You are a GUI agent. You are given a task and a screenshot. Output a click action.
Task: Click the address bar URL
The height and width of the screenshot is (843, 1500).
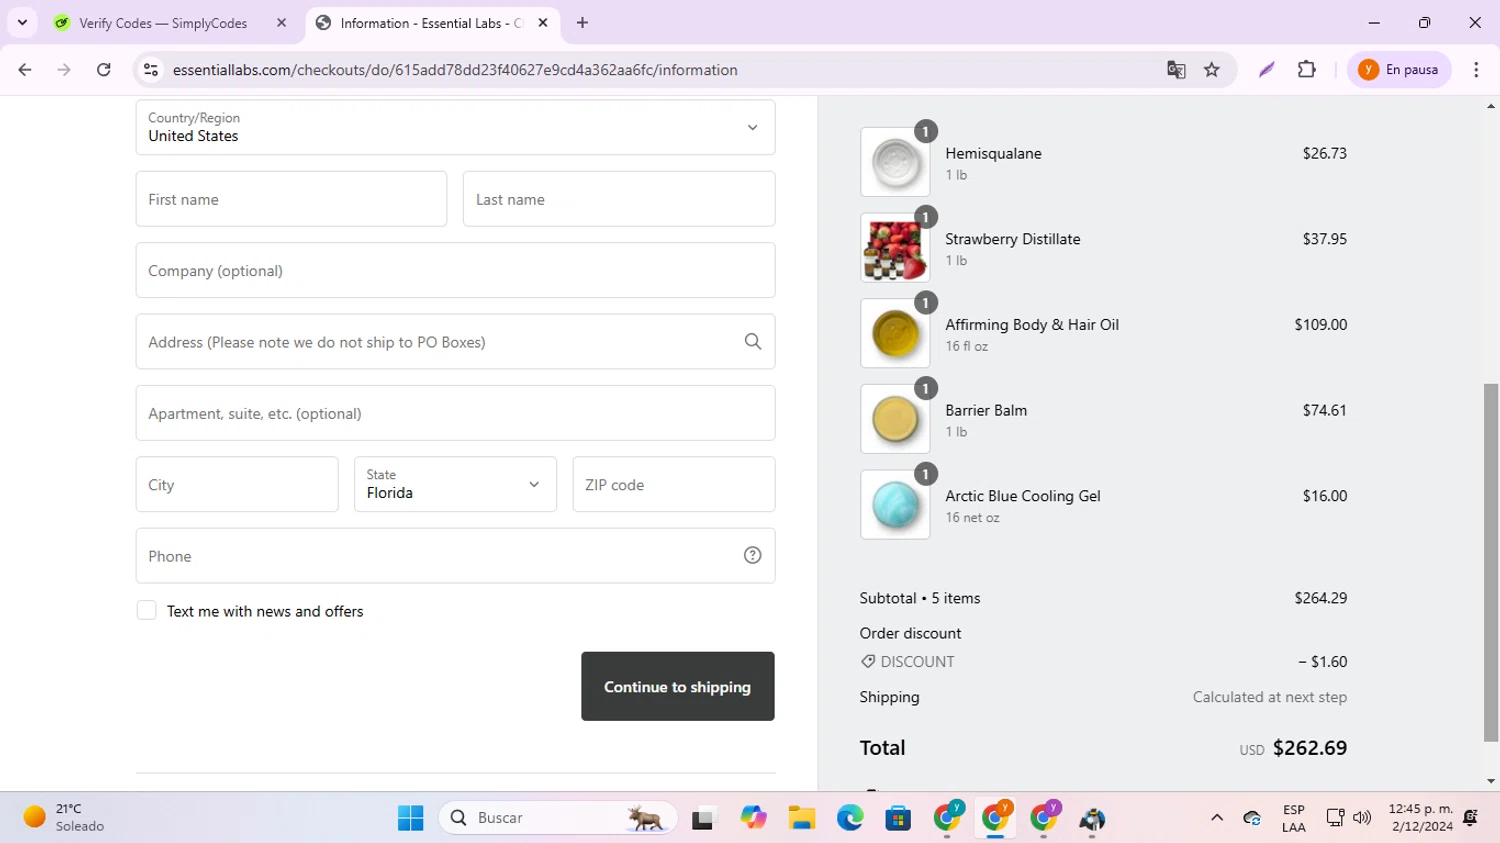tap(455, 70)
